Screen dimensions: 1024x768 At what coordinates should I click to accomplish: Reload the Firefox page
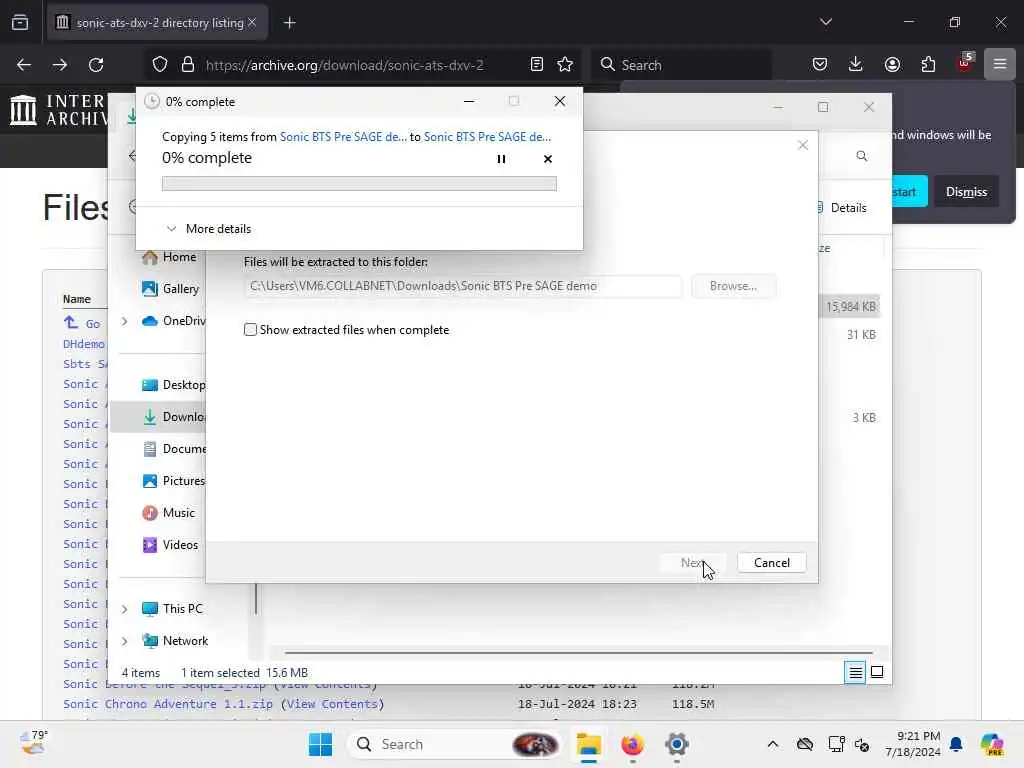point(96,65)
